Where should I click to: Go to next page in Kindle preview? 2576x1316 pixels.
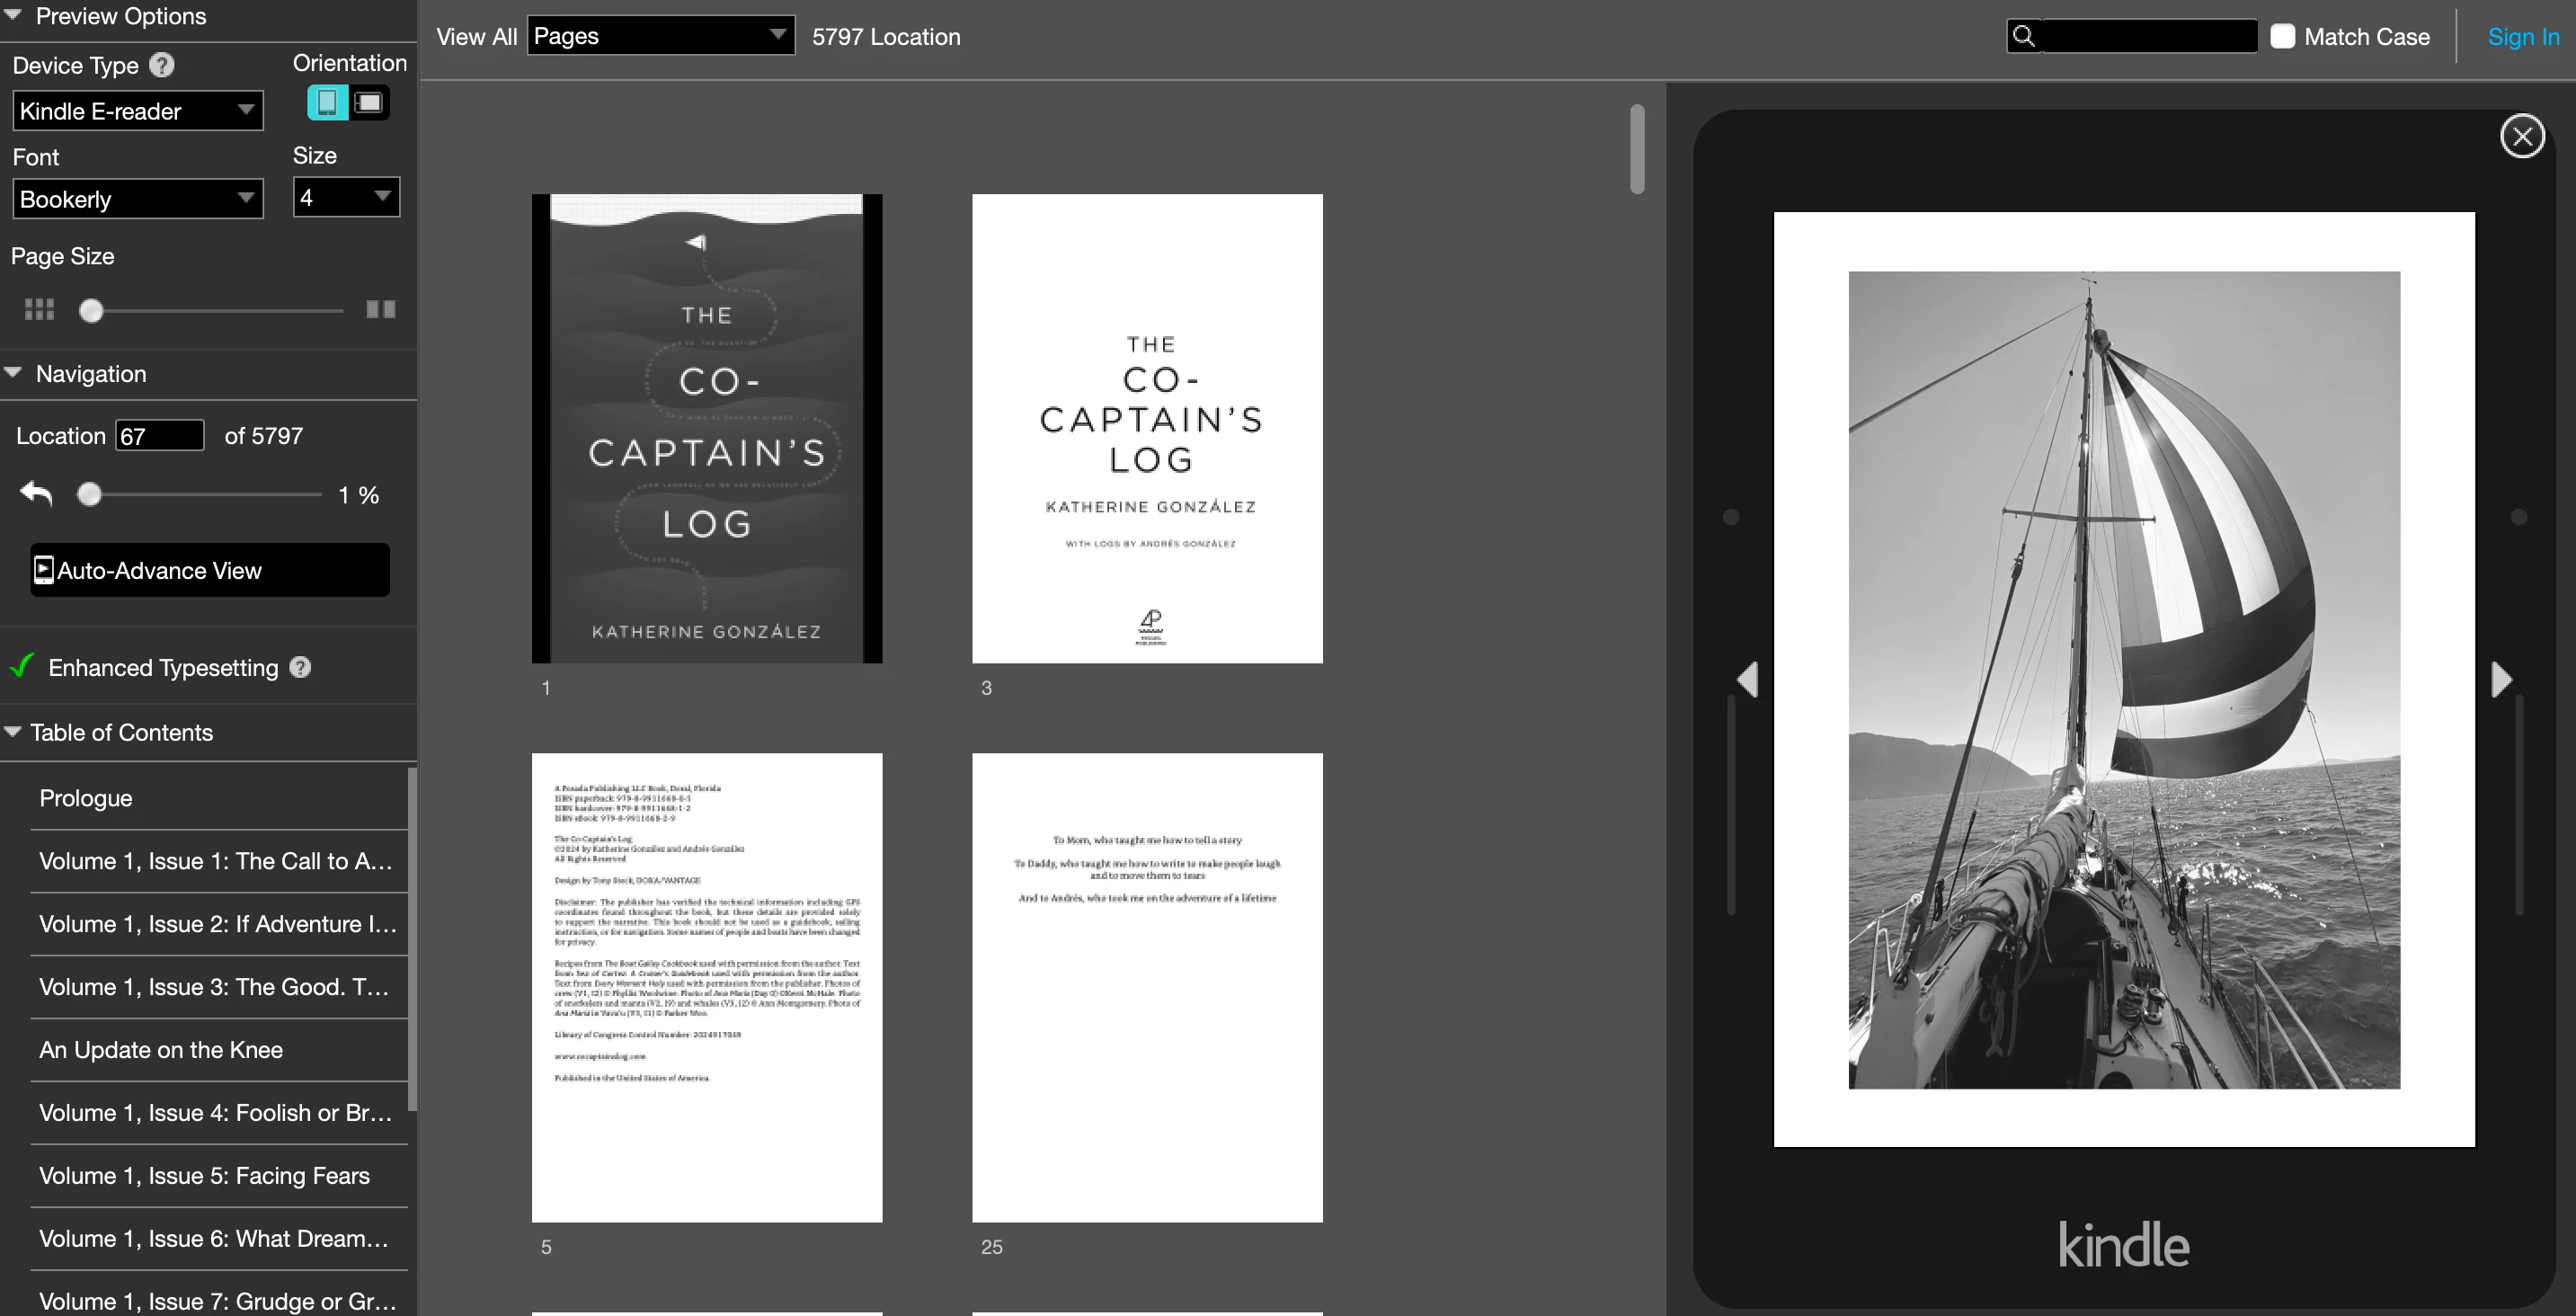point(2500,679)
